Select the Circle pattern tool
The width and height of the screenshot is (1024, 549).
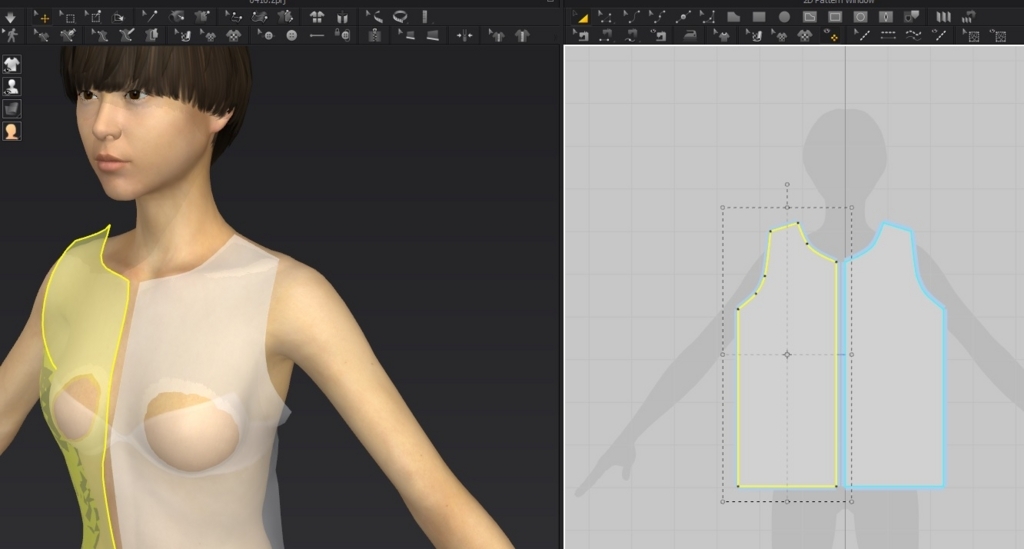point(784,17)
